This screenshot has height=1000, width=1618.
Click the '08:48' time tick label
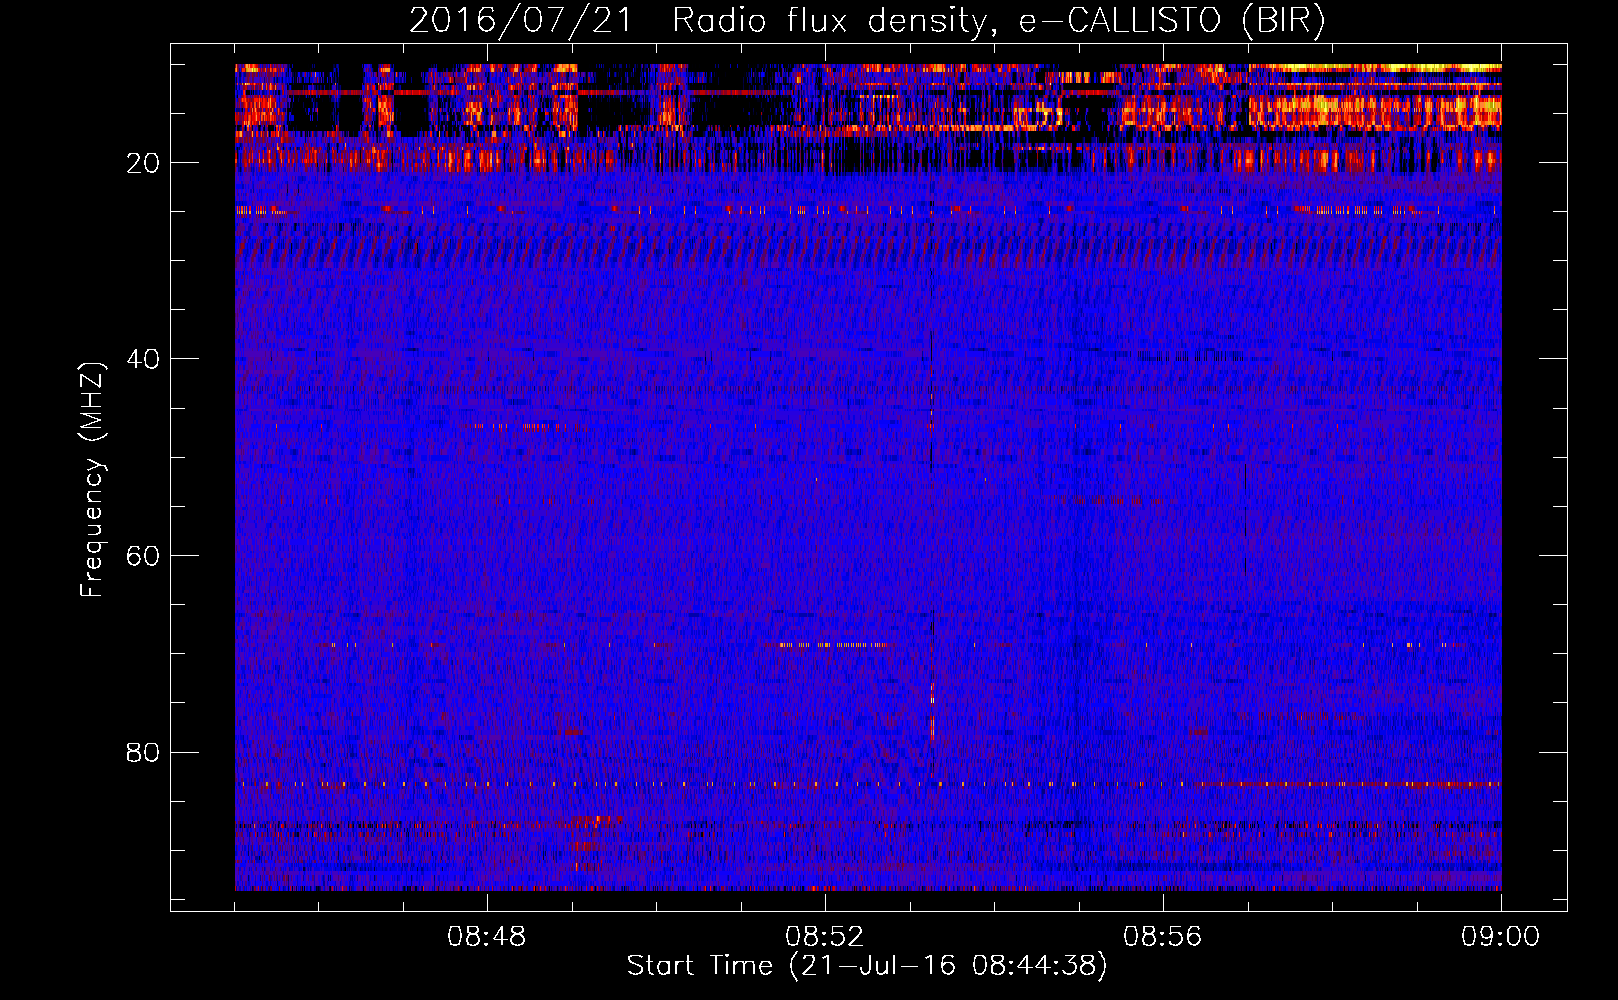tap(487, 937)
